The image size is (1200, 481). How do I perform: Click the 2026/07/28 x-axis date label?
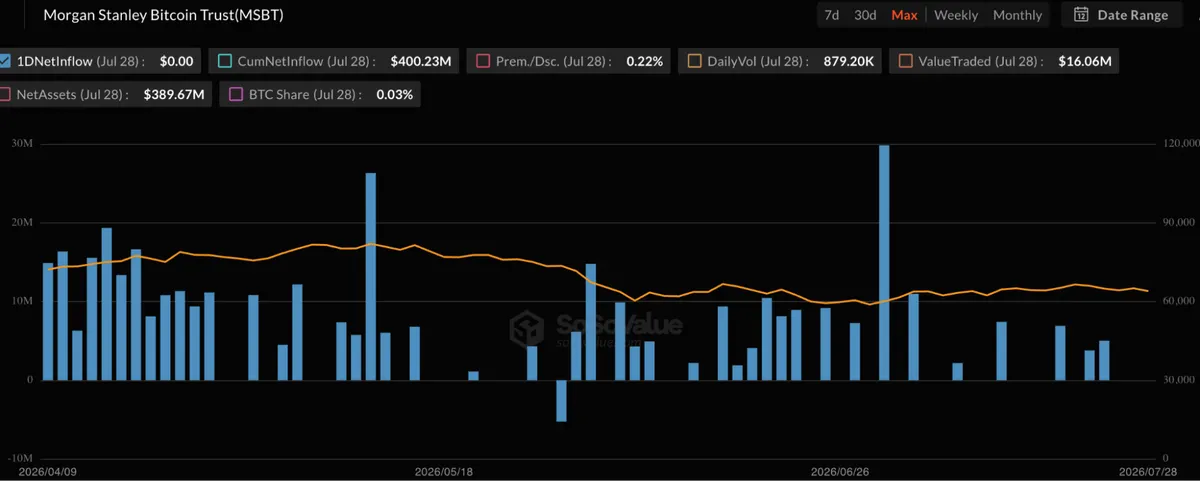tap(1147, 471)
